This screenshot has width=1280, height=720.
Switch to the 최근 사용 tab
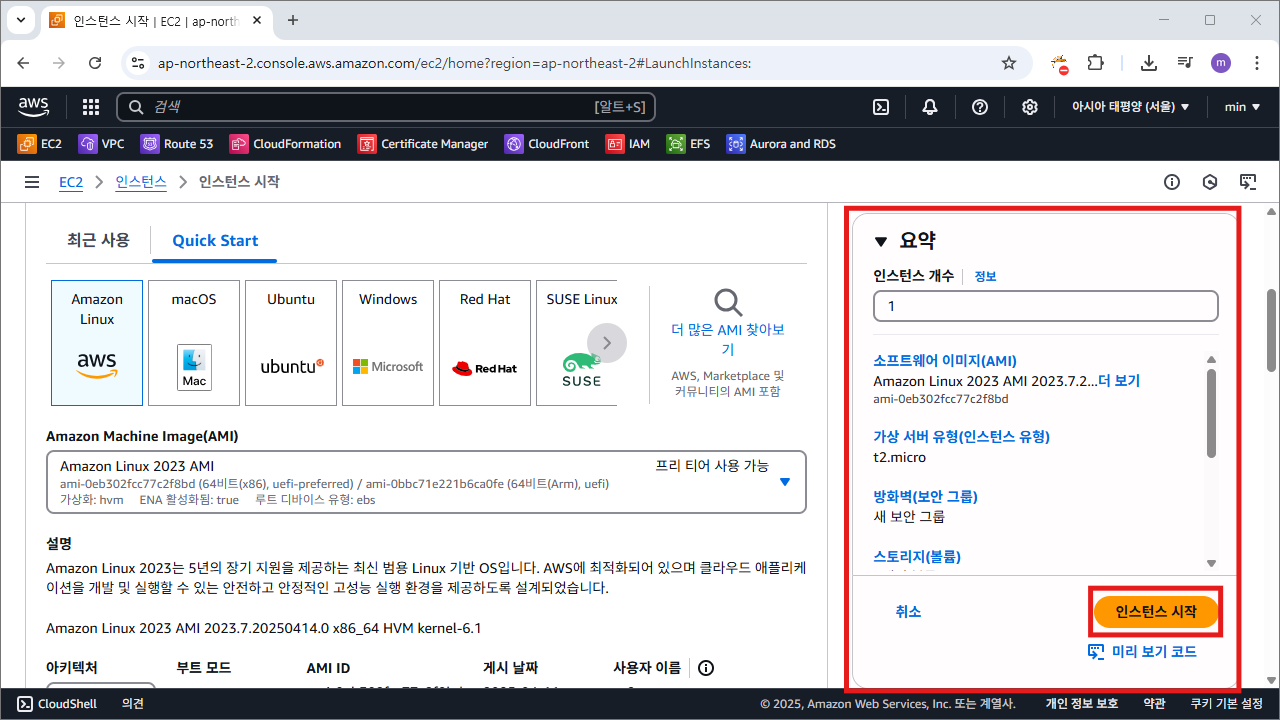click(x=98, y=240)
